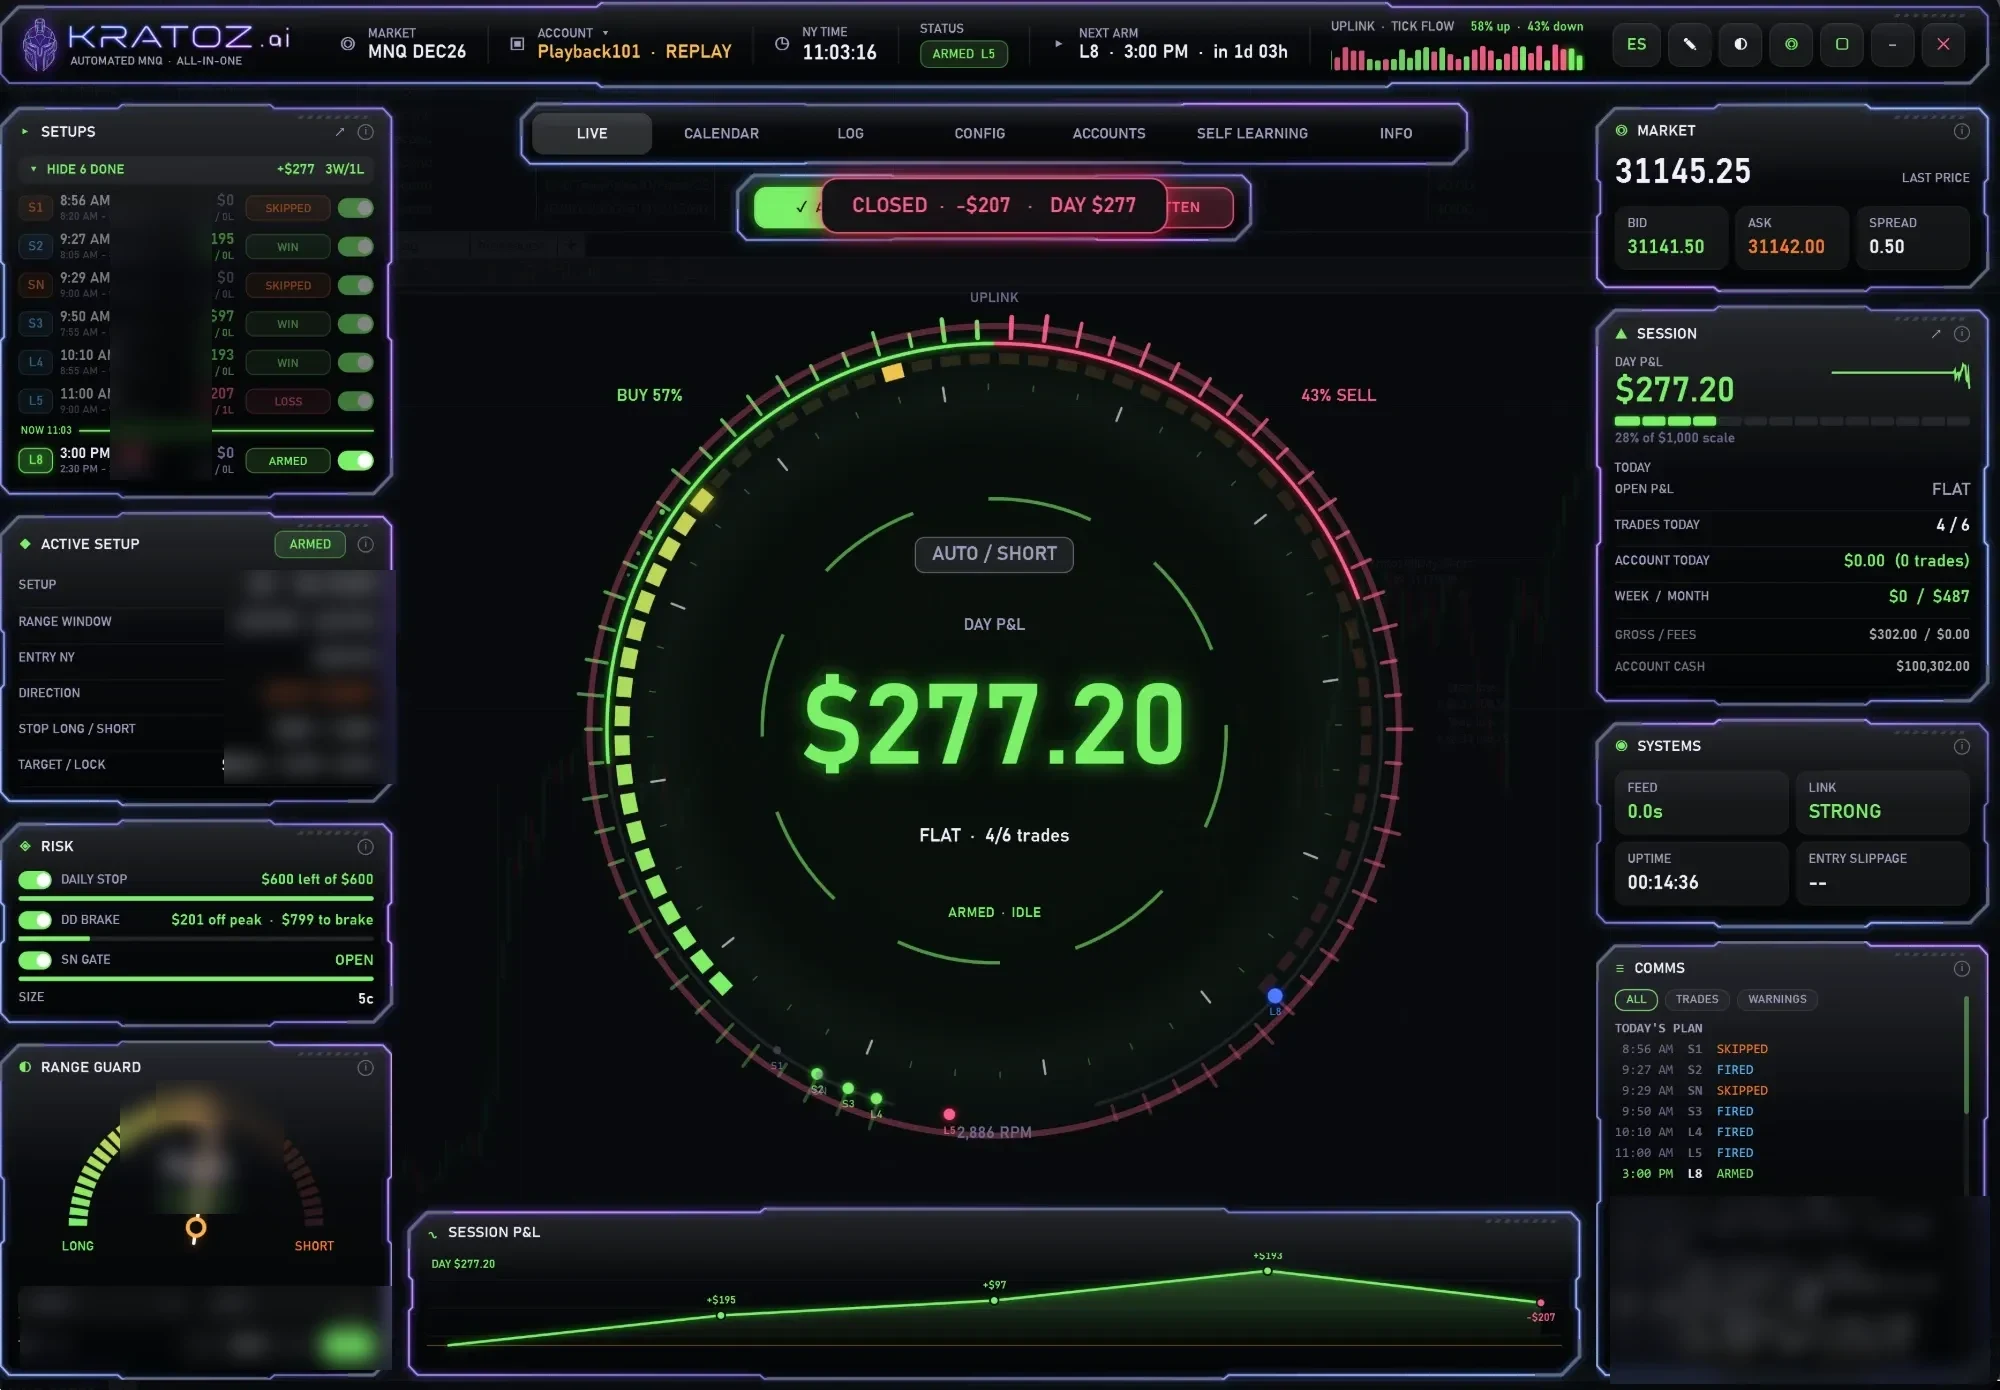The width and height of the screenshot is (2000, 1390).
Task: Select the Warnings filter in Comms
Action: [1777, 1000]
